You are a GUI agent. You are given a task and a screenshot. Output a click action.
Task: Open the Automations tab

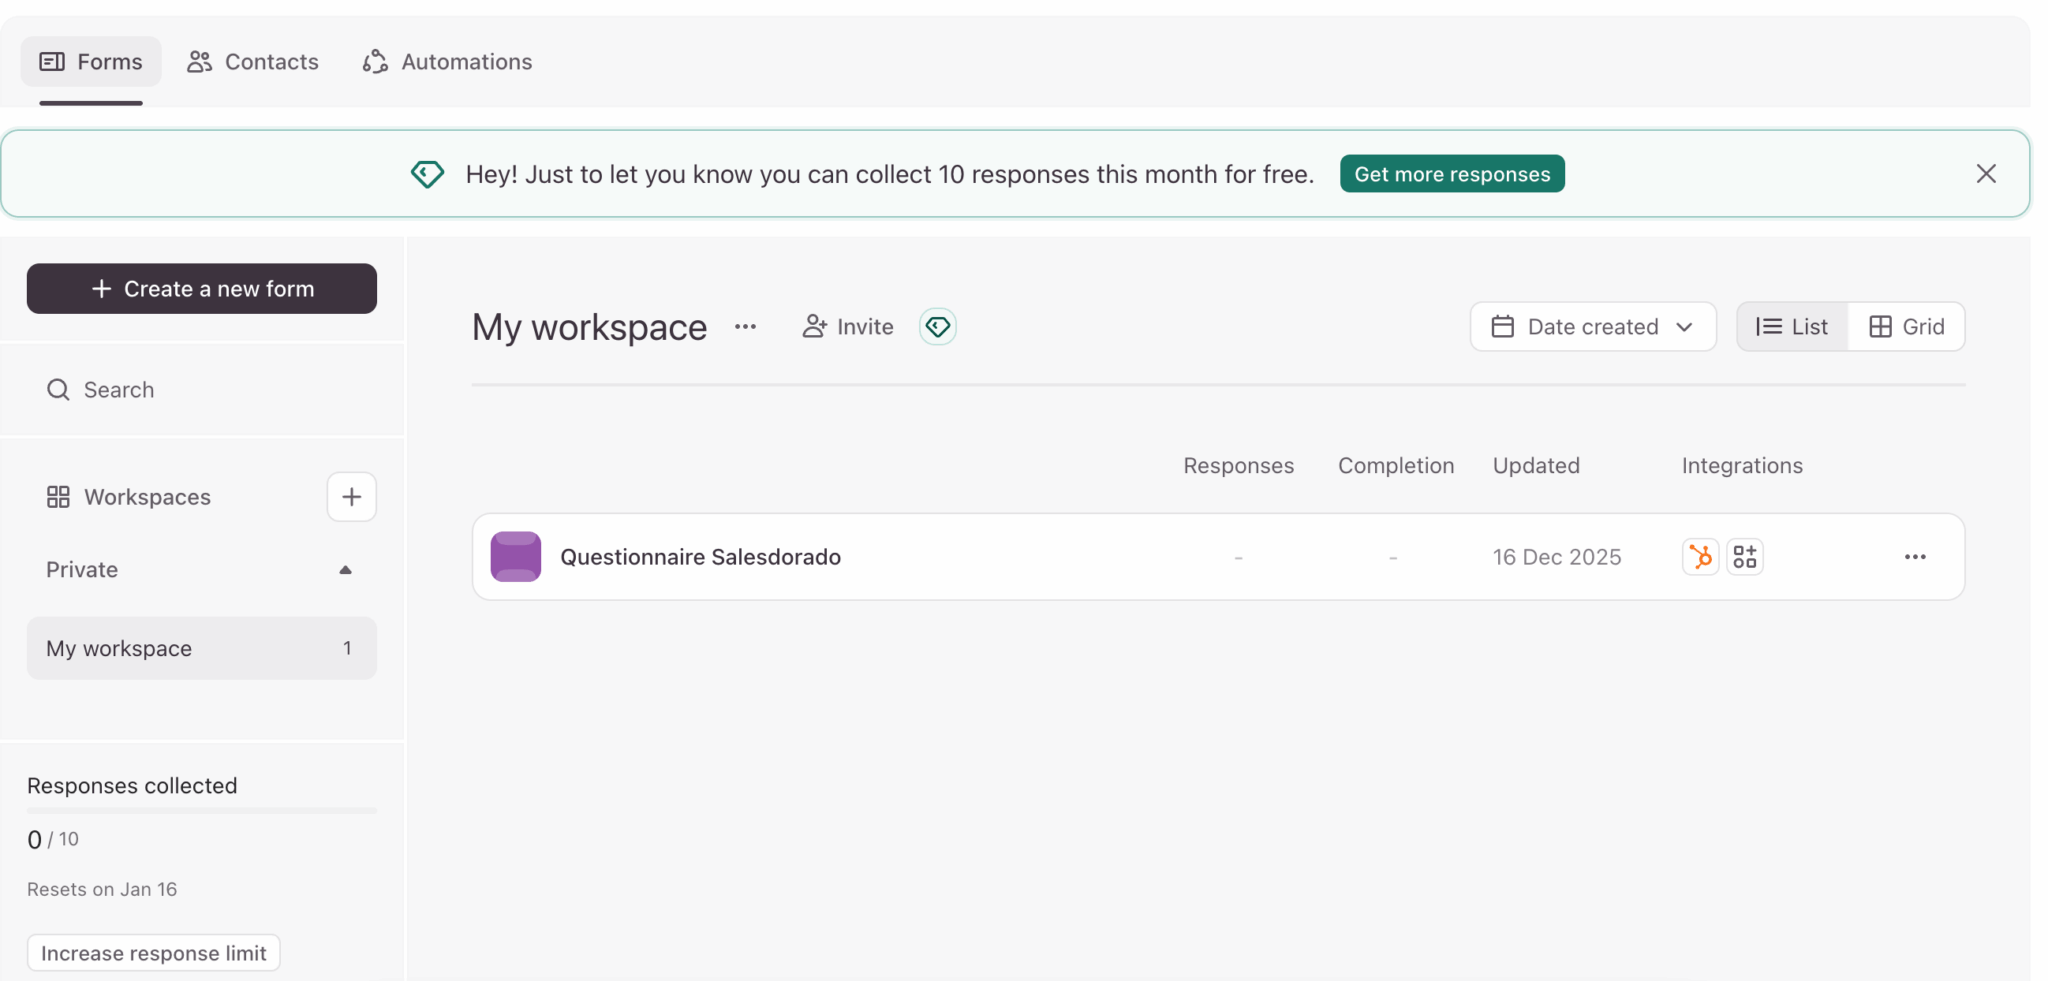pyautogui.click(x=447, y=62)
